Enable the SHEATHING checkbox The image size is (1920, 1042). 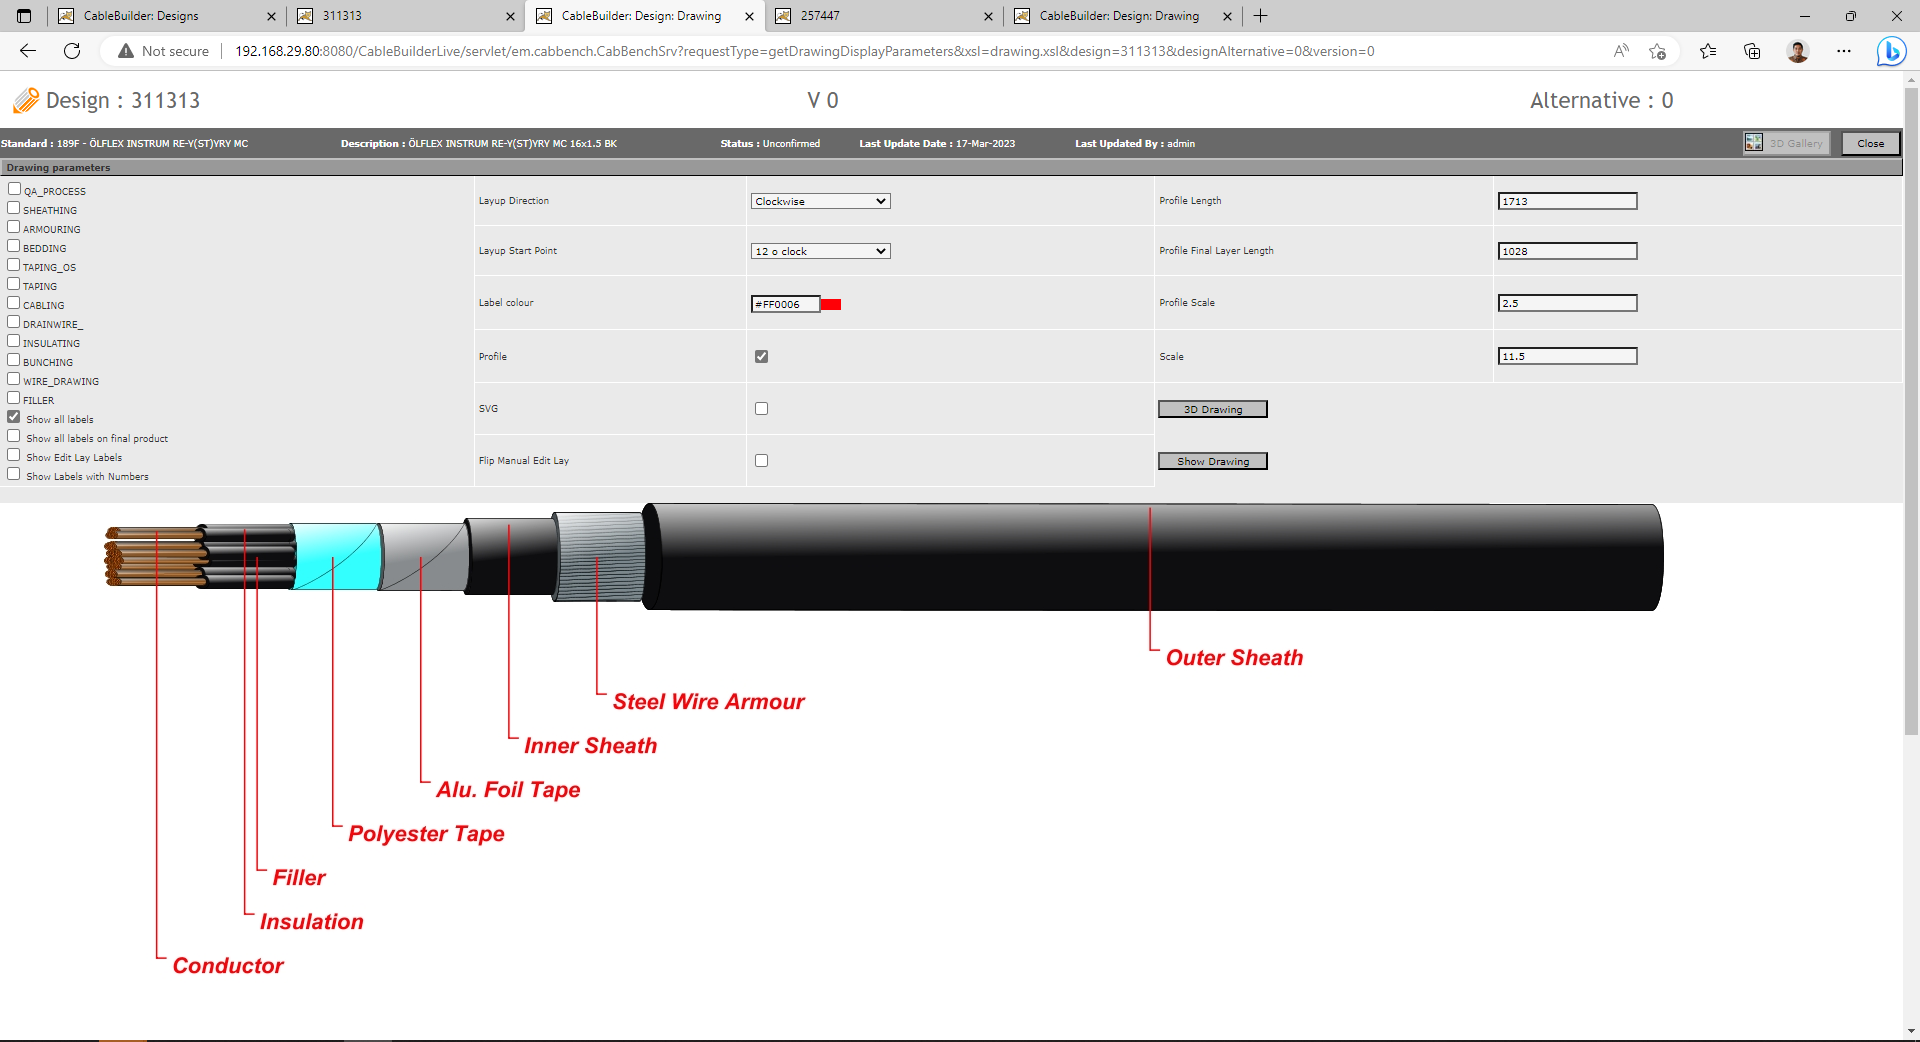(14, 208)
